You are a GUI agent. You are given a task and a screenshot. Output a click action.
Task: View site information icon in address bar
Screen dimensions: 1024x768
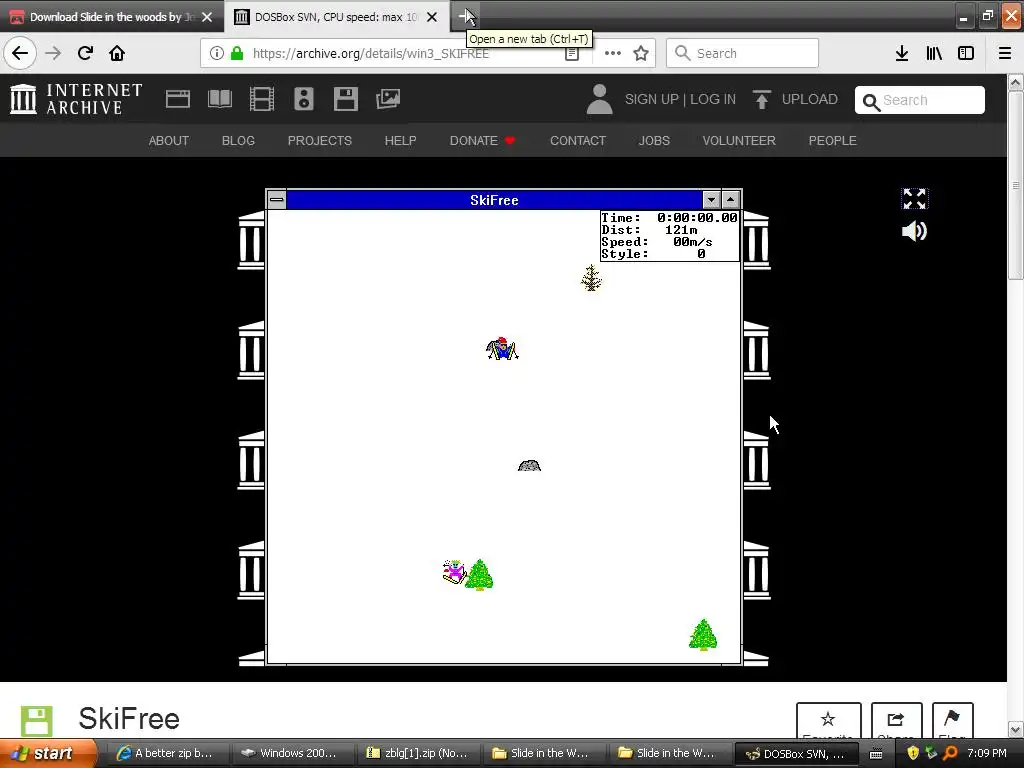[x=216, y=53]
